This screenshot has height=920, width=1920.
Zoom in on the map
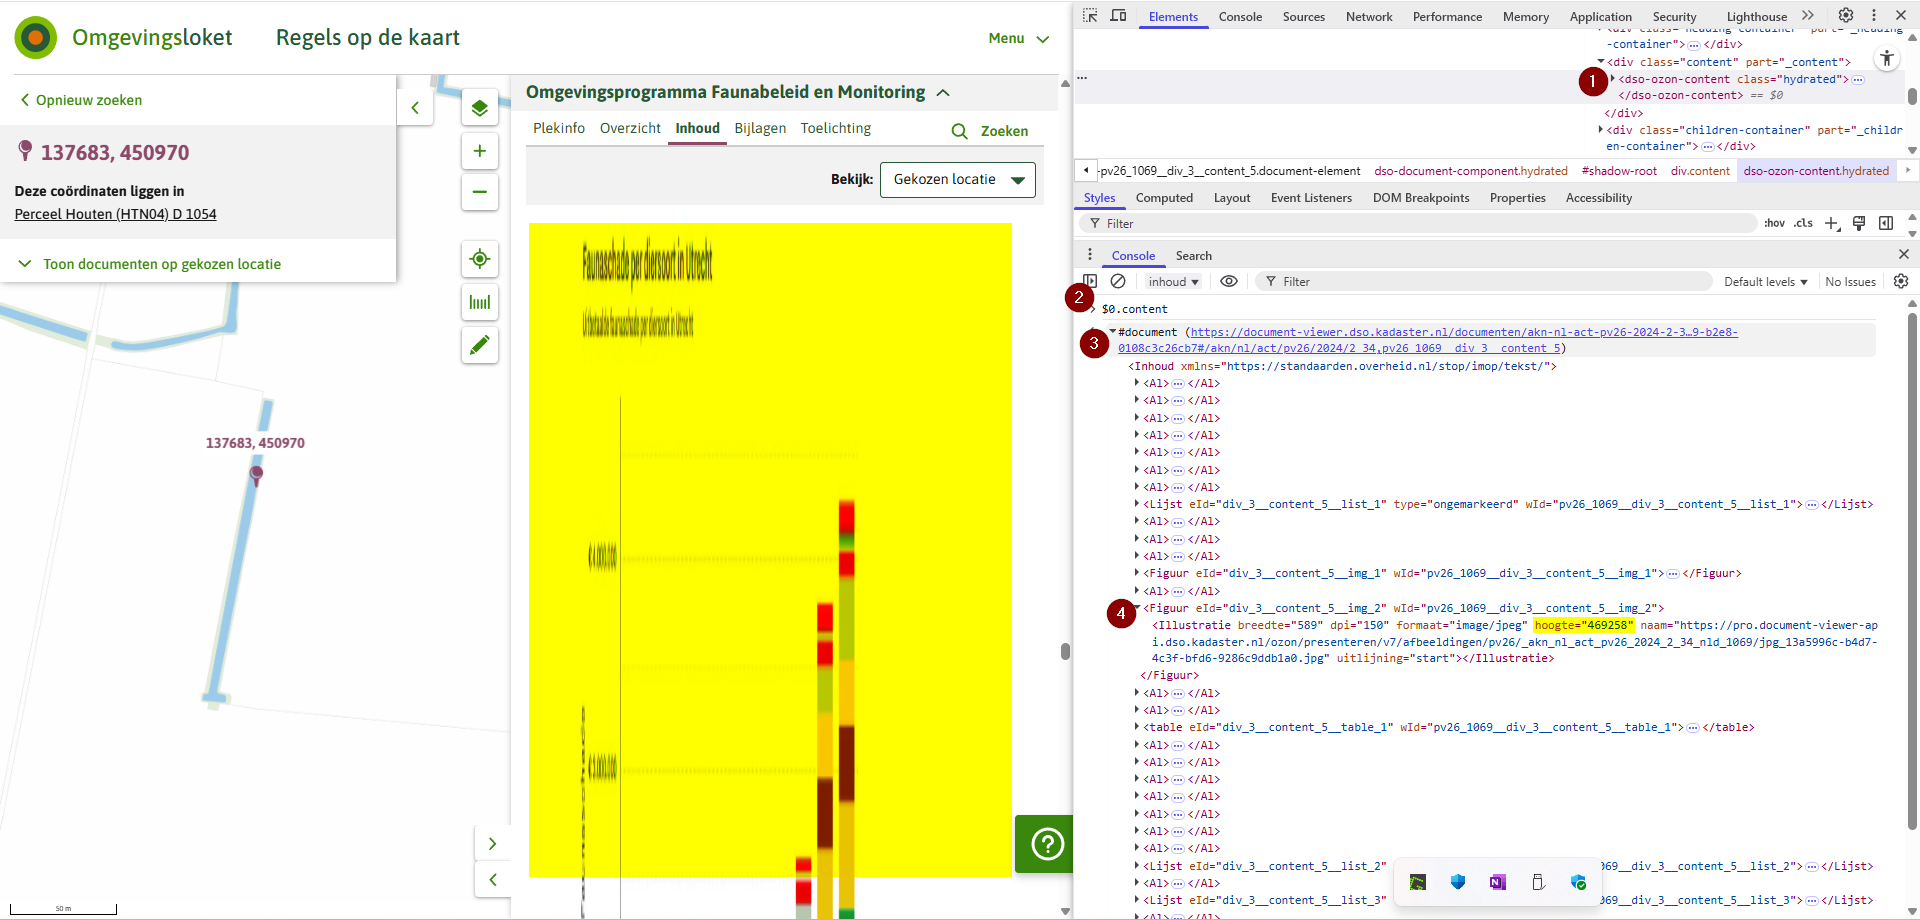[480, 151]
